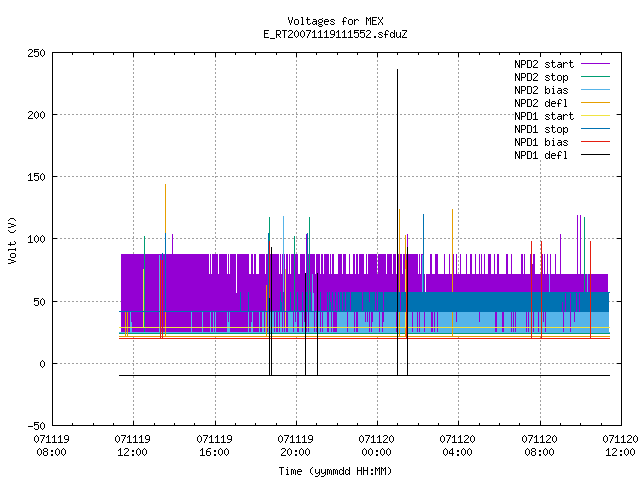Click the green NPD2 stop legend line
The image size is (640, 480).
595,77
